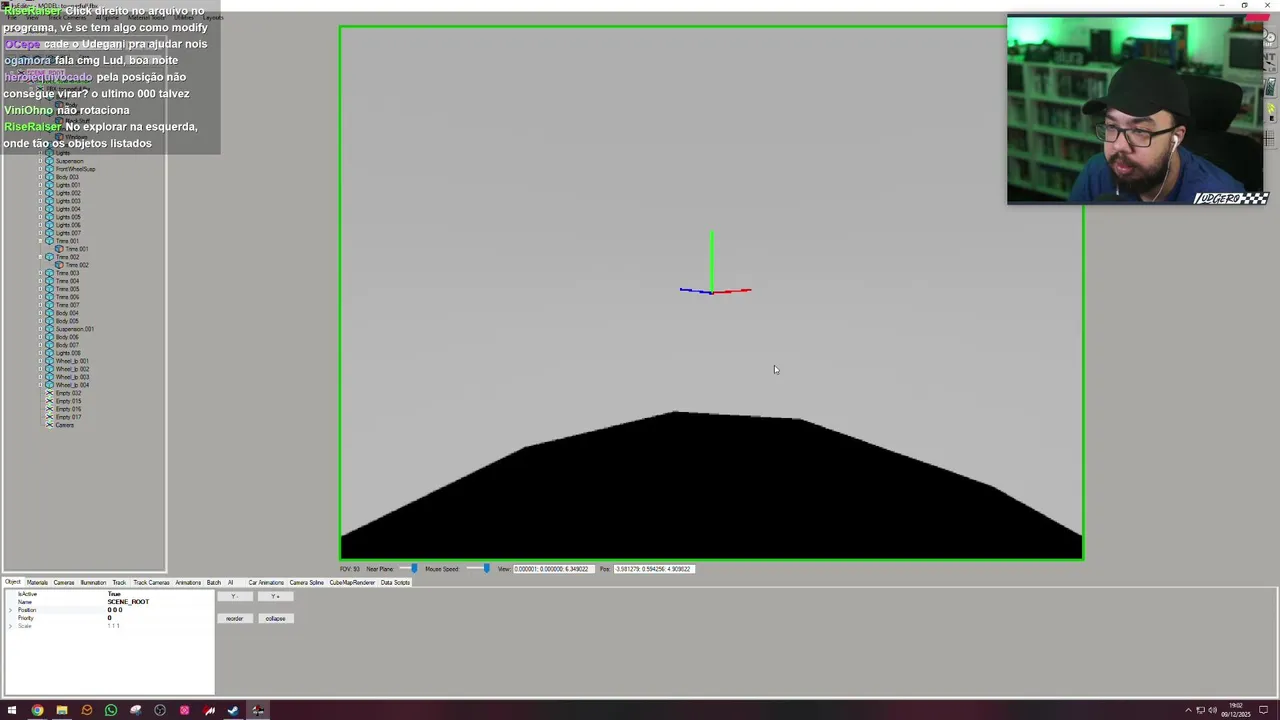Screen dimensions: 1280x720
Task: Click the Empty.032 node icon
Action: pyautogui.click(x=49, y=393)
